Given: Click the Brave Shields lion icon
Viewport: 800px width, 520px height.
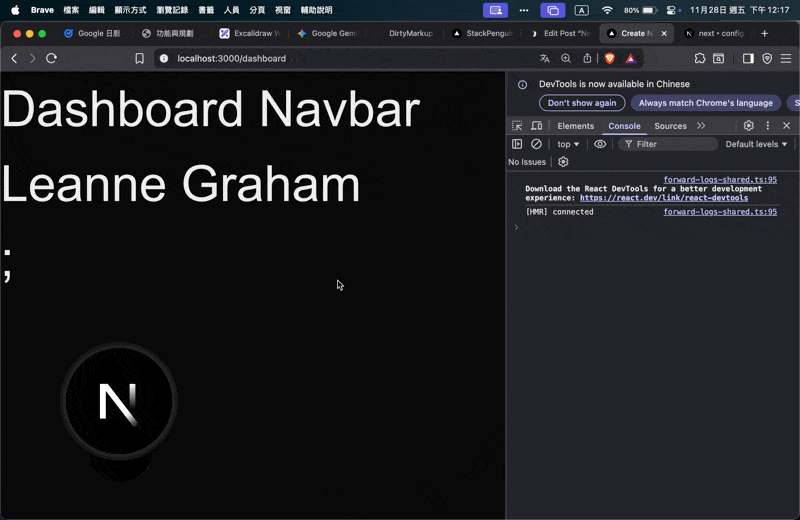Looking at the screenshot, I should pos(609,58).
